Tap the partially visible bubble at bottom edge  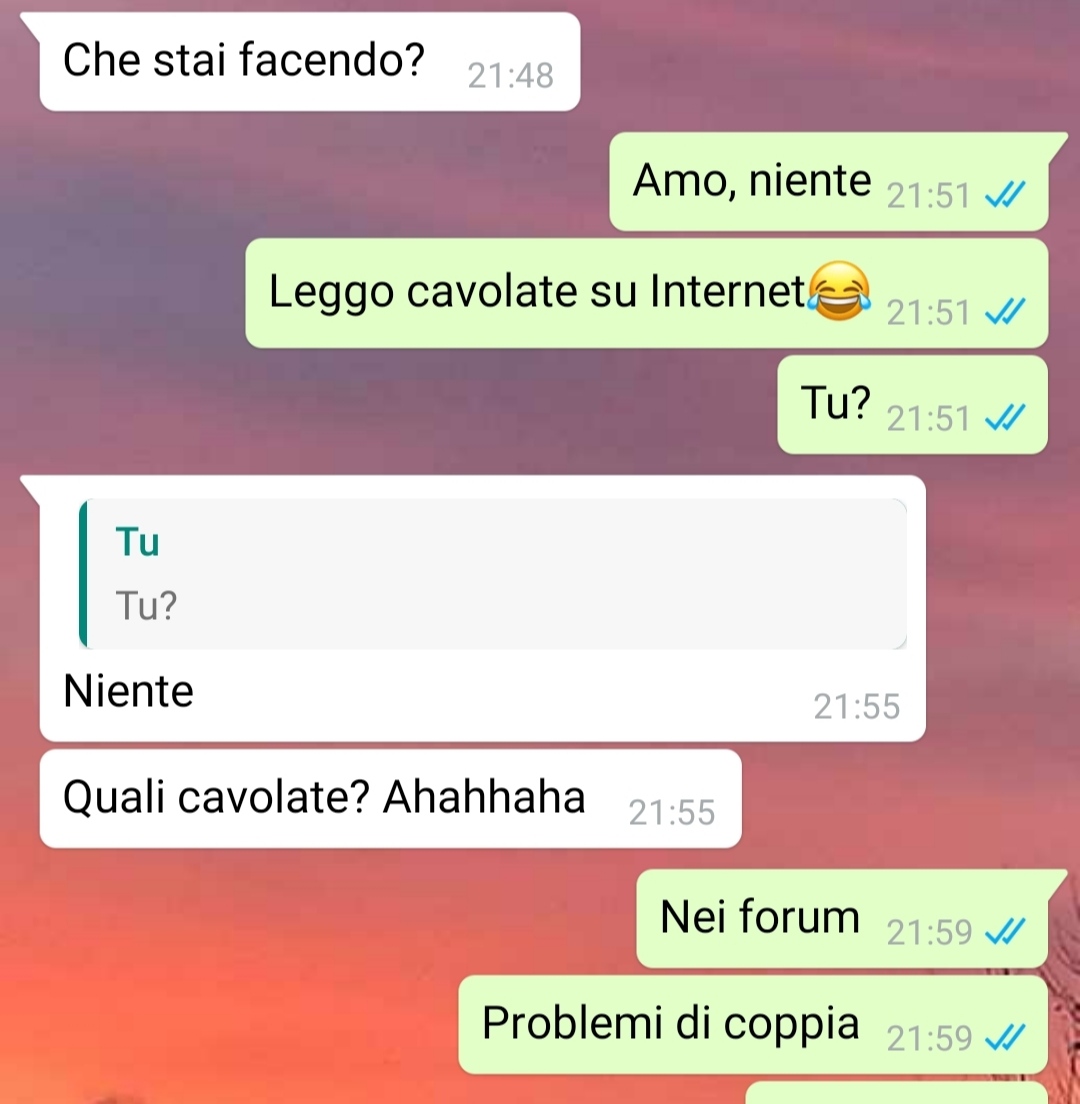click(896, 1093)
